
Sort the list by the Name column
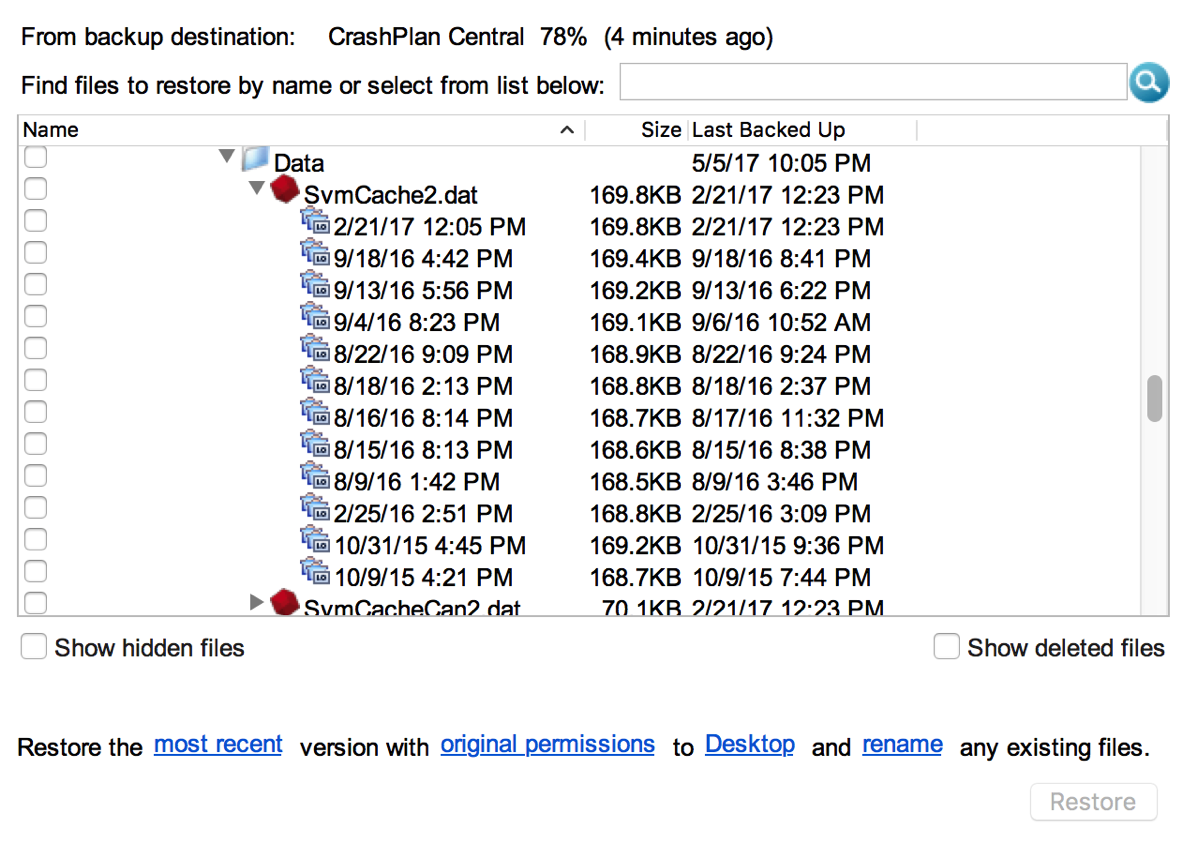(x=300, y=130)
